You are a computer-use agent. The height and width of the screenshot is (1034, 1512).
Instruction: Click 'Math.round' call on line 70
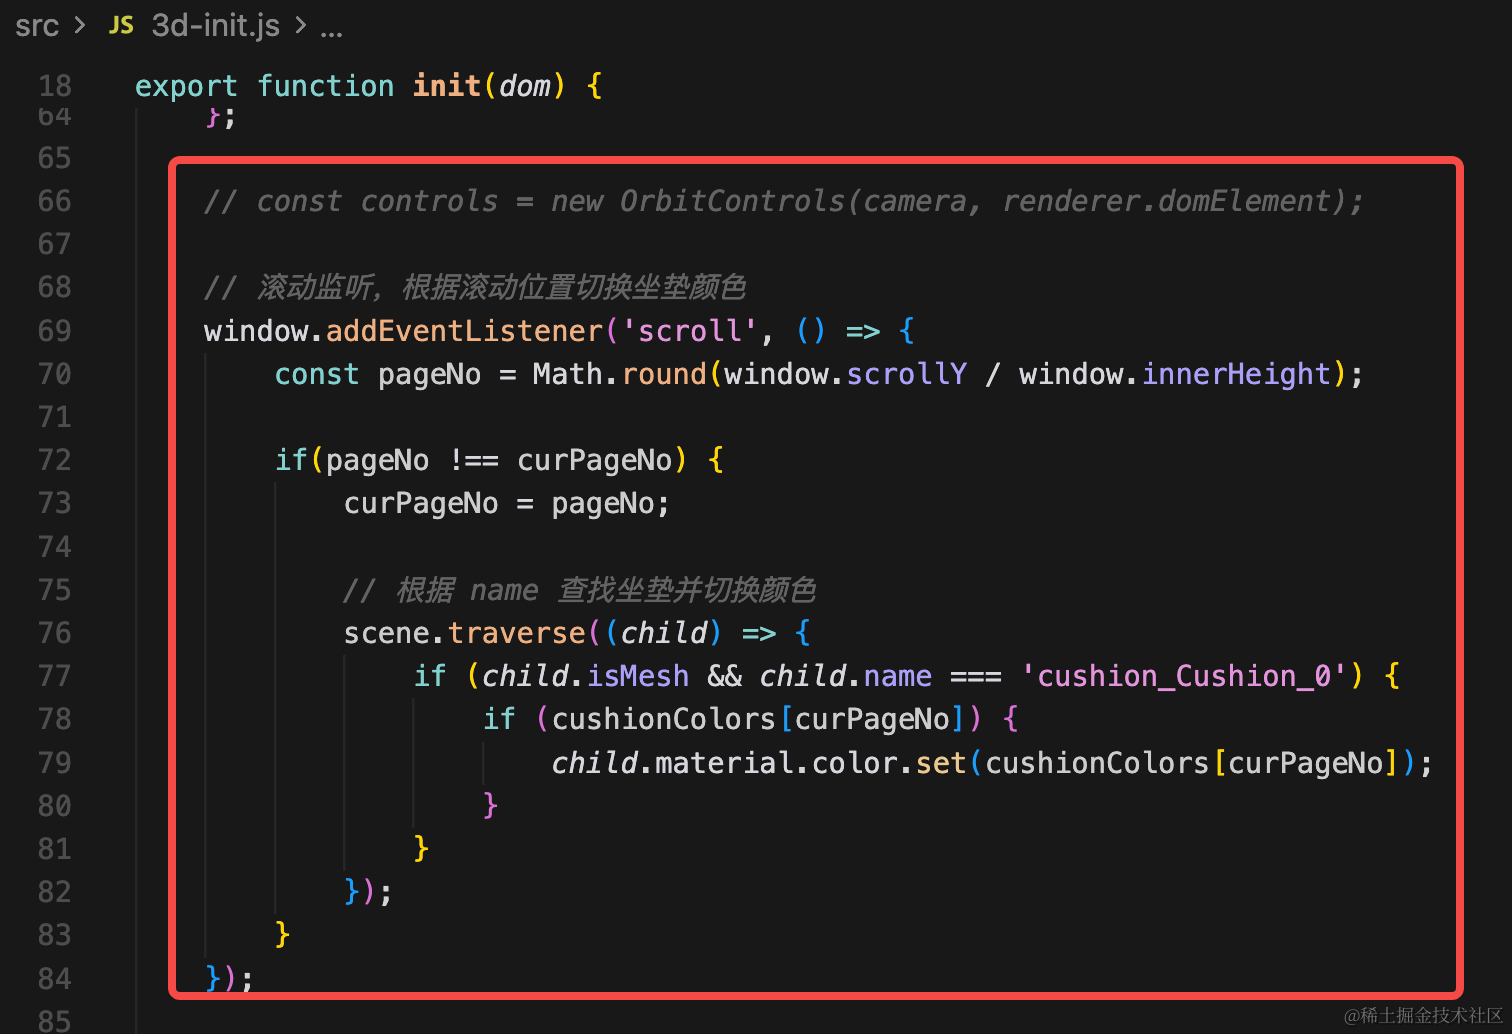click(x=619, y=374)
